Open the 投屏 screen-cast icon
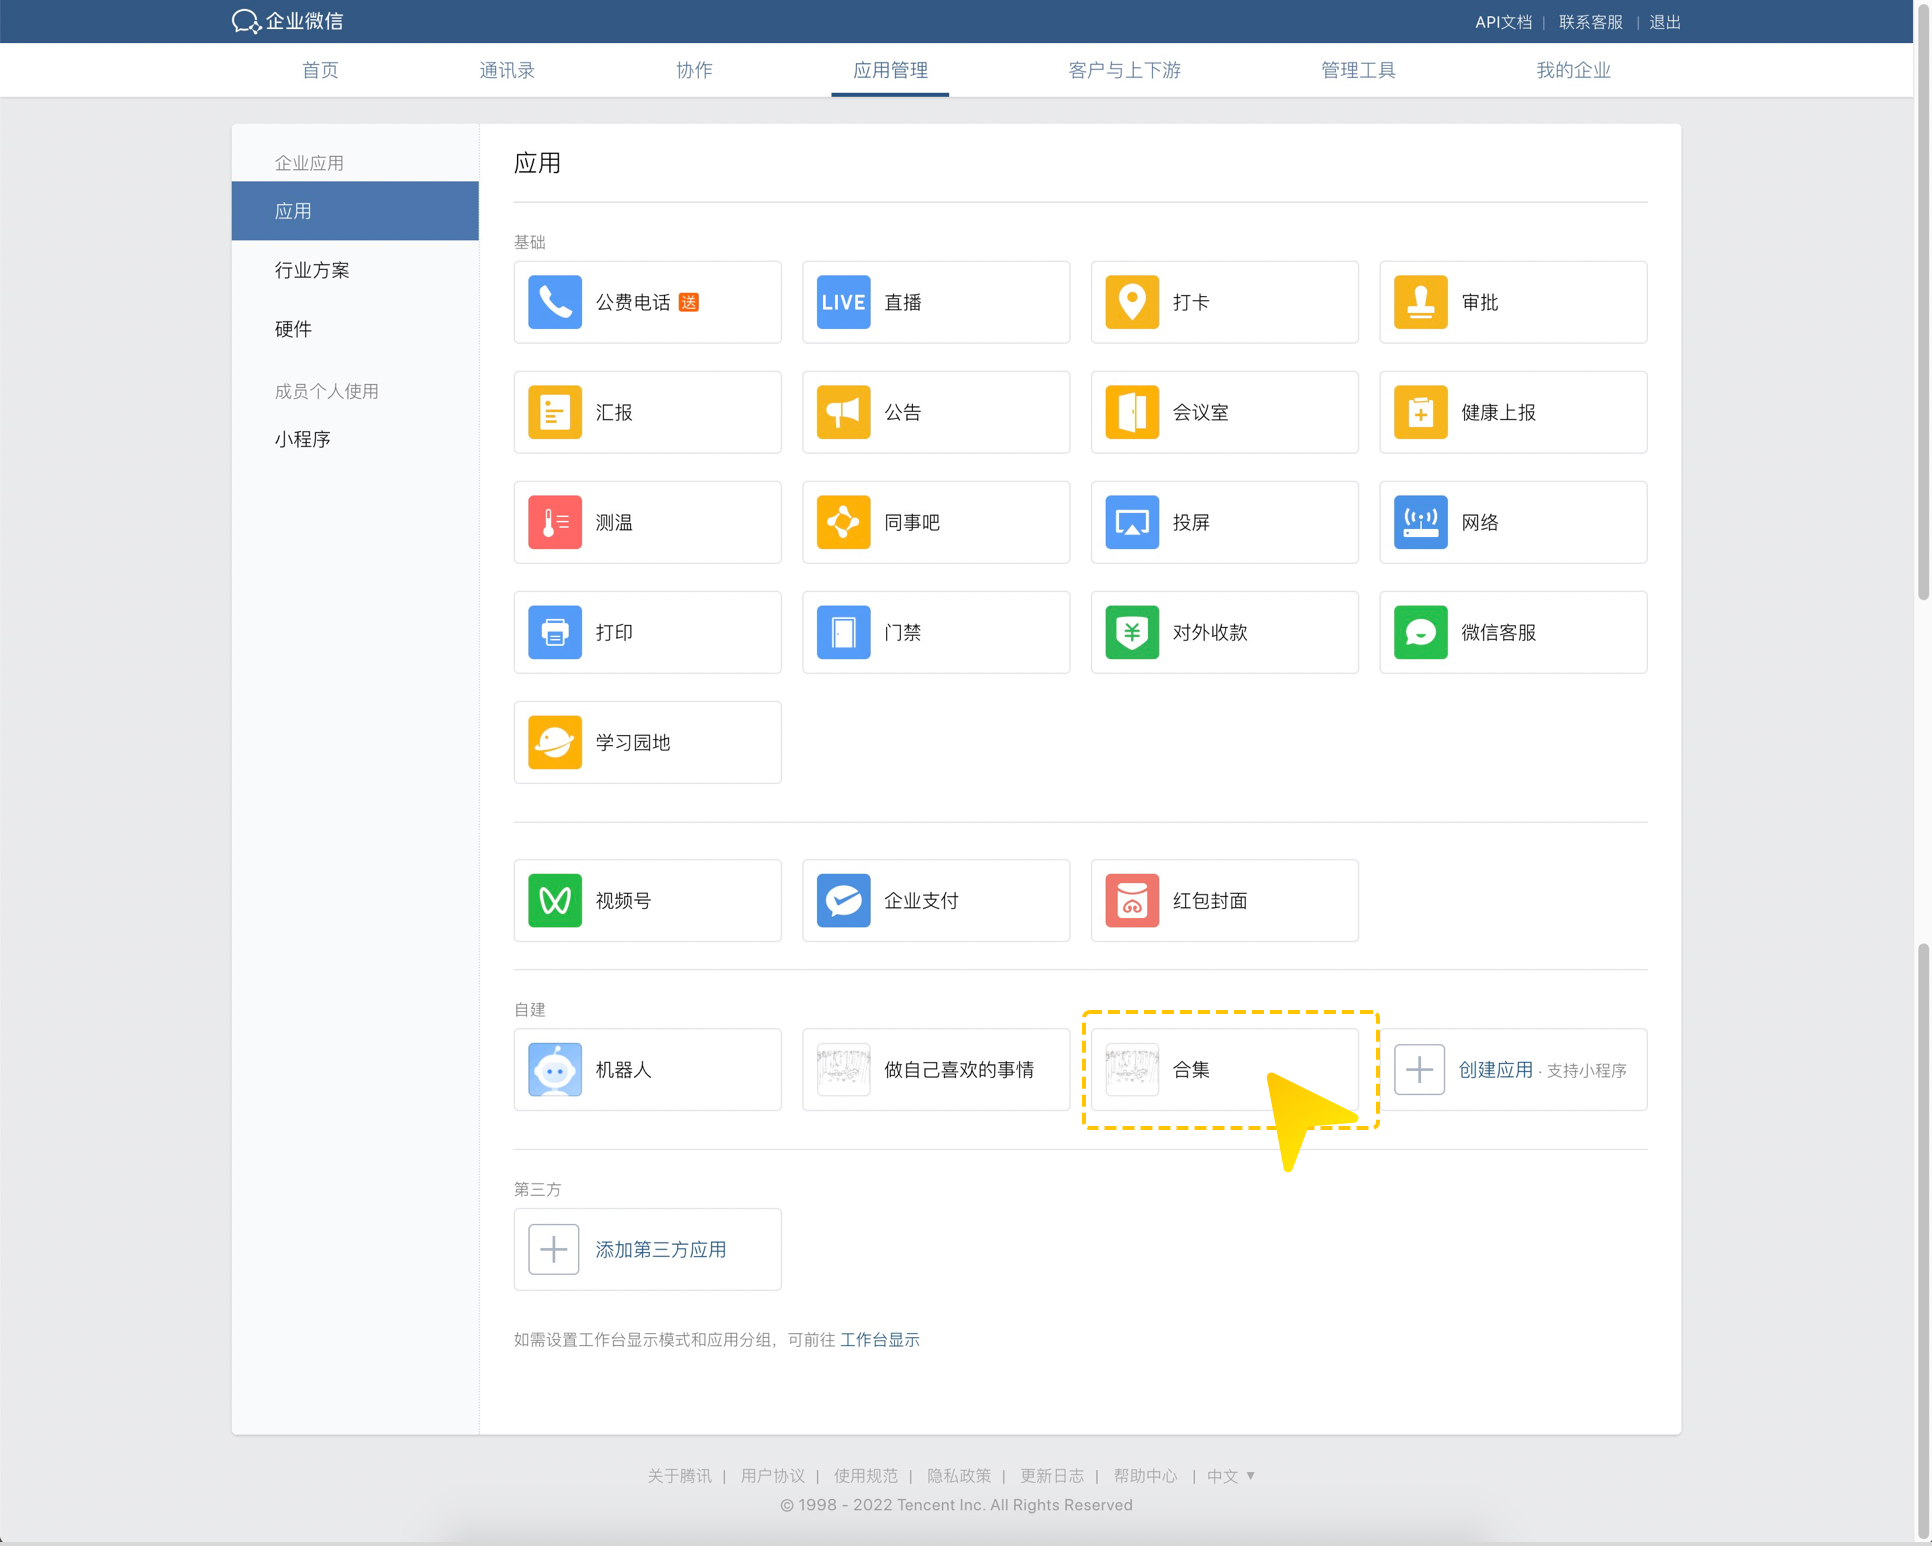The width and height of the screenshot is (1932, 1546). click(1131, 522)
